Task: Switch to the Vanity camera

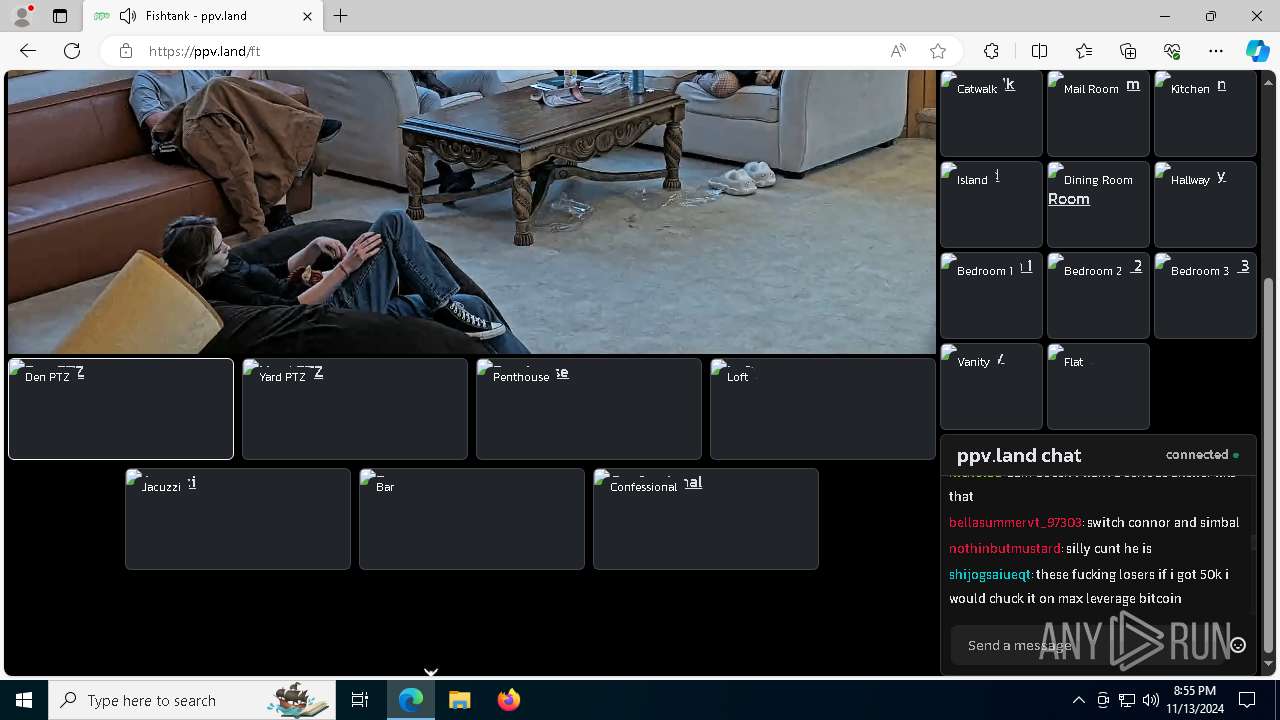Action: coord(991,386)
